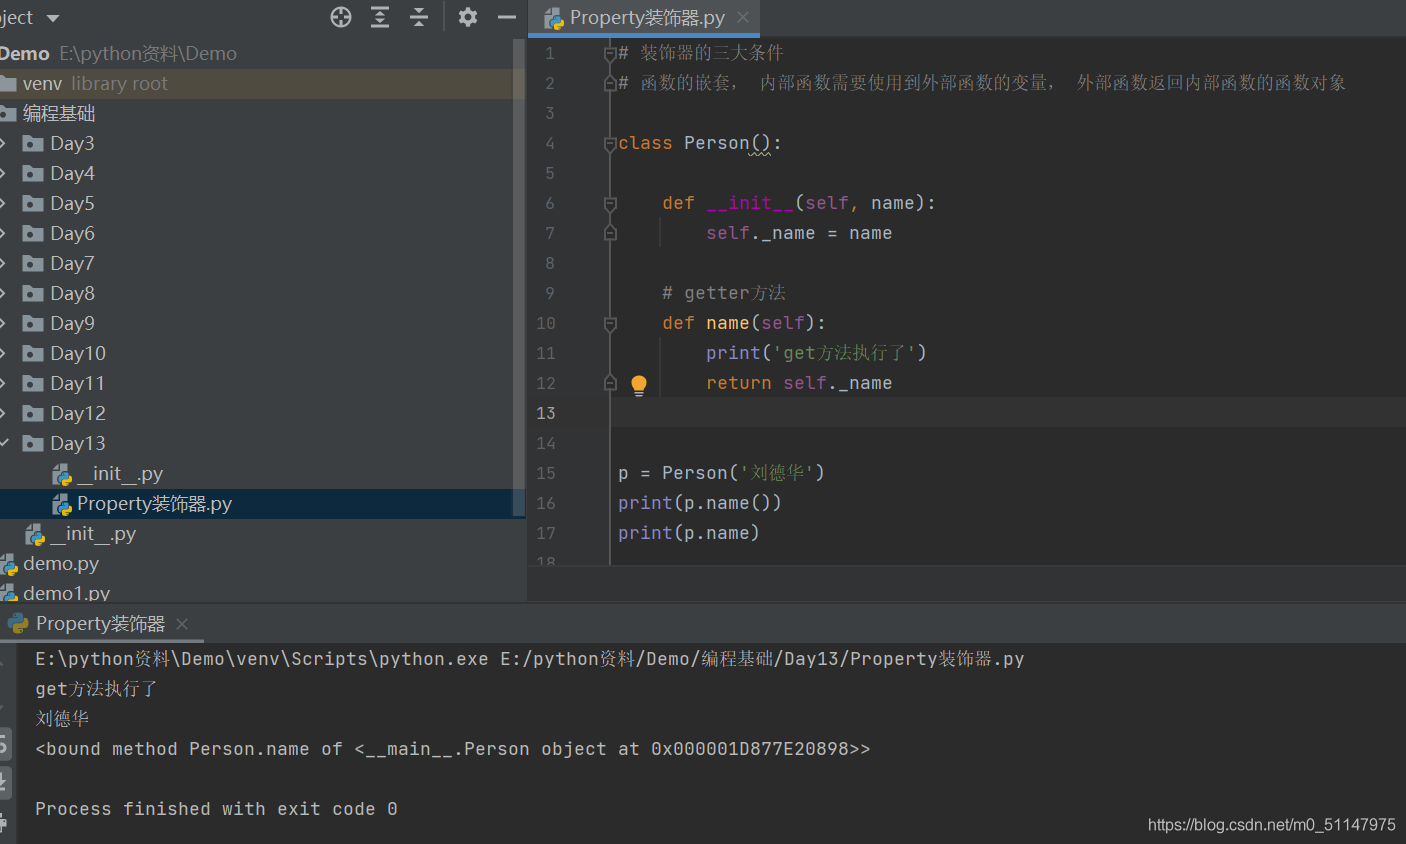Image resolution: width=1406 pixels, height=844 pixels.
Task: Expand the Day3 folder
Action: coord(4,144)
